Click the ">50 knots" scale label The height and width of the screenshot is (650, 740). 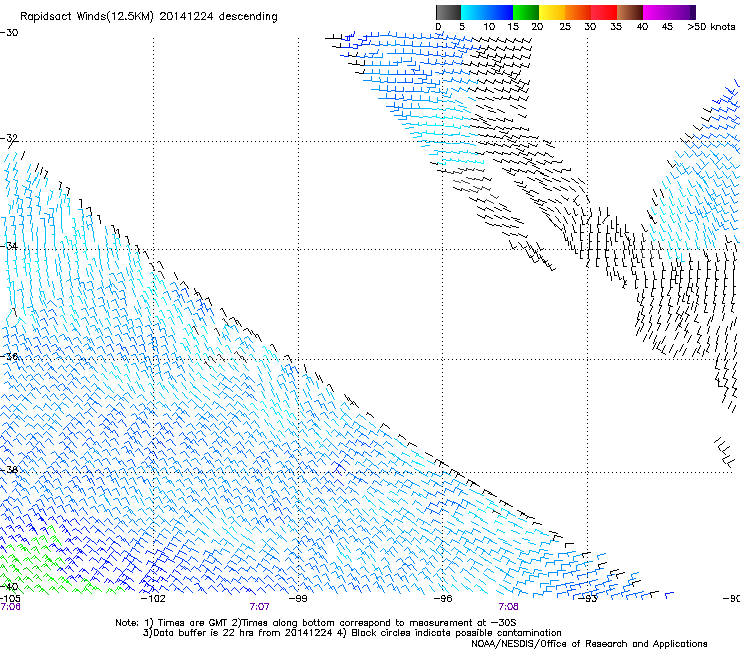[x=711, y=27]
